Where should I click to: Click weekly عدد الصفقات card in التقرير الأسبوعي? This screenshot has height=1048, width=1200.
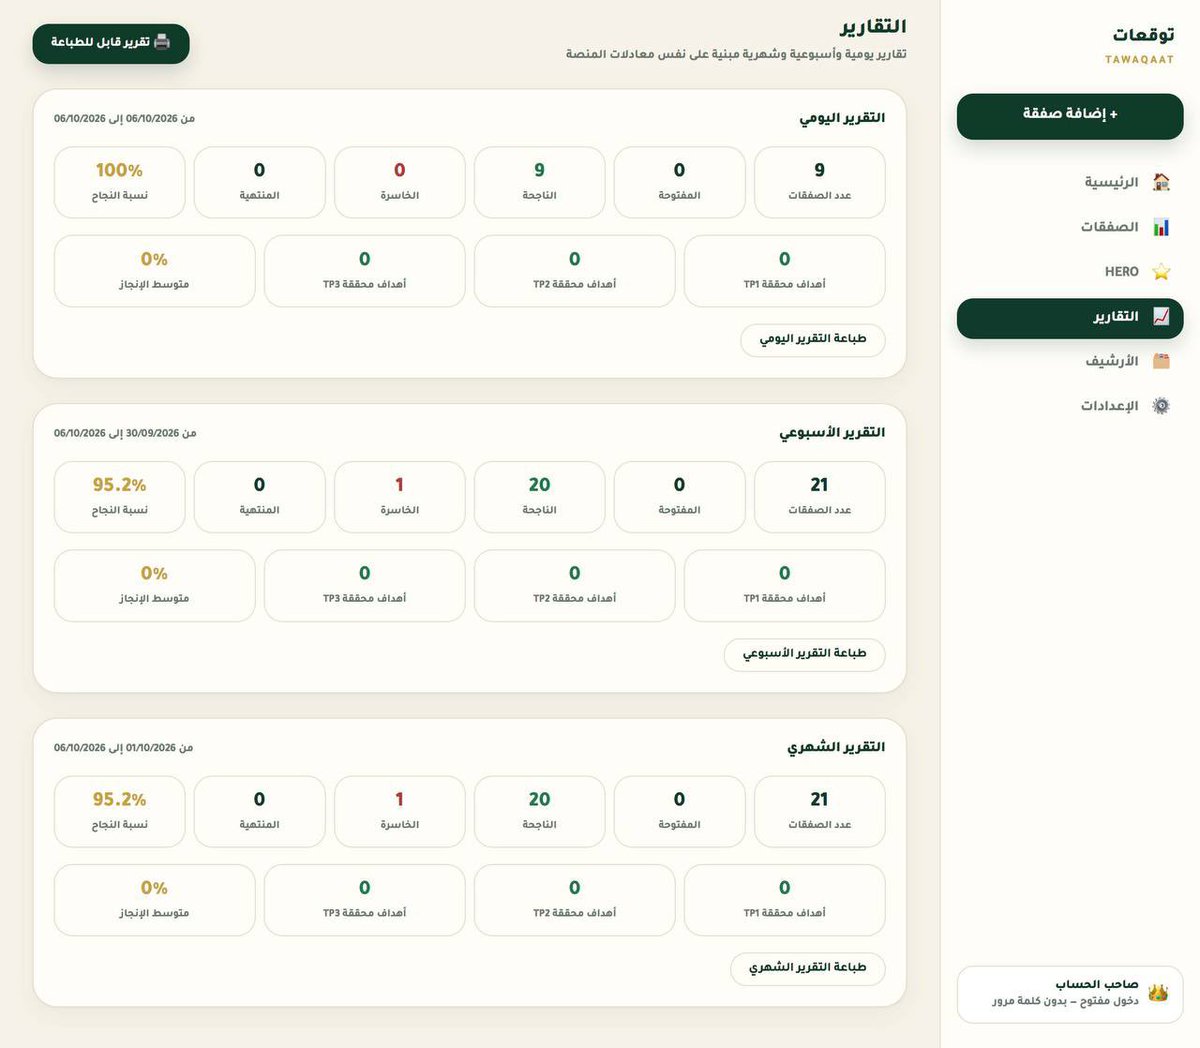819,497
